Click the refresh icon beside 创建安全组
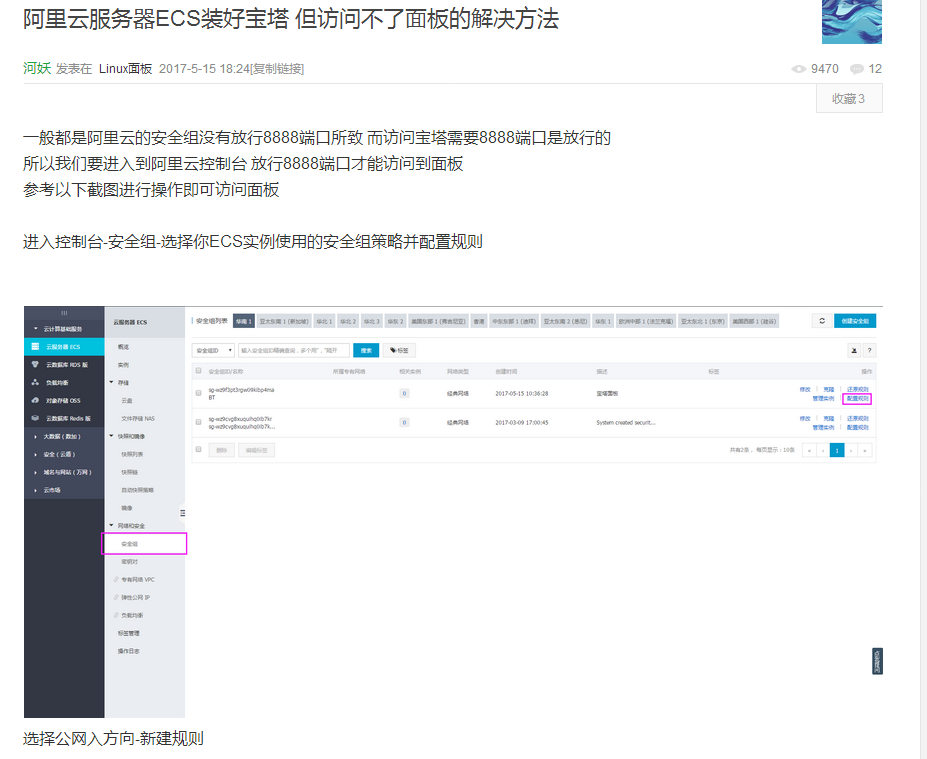 tap(822, 321)
